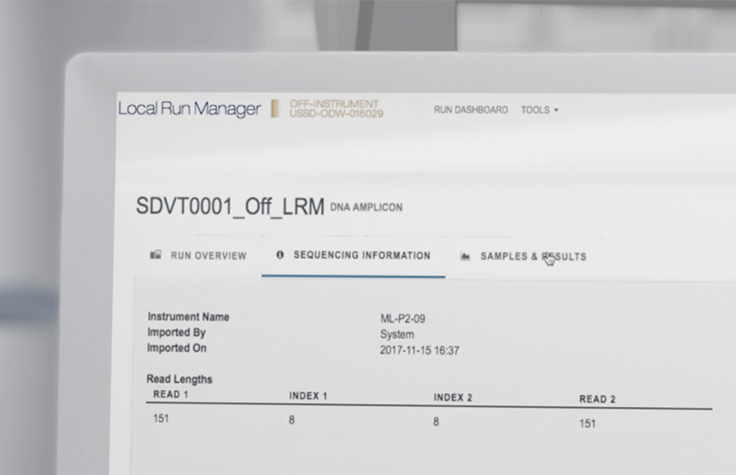
Task: Click the SDVT0001_Off_LRM run title
Action: point(230,207)
